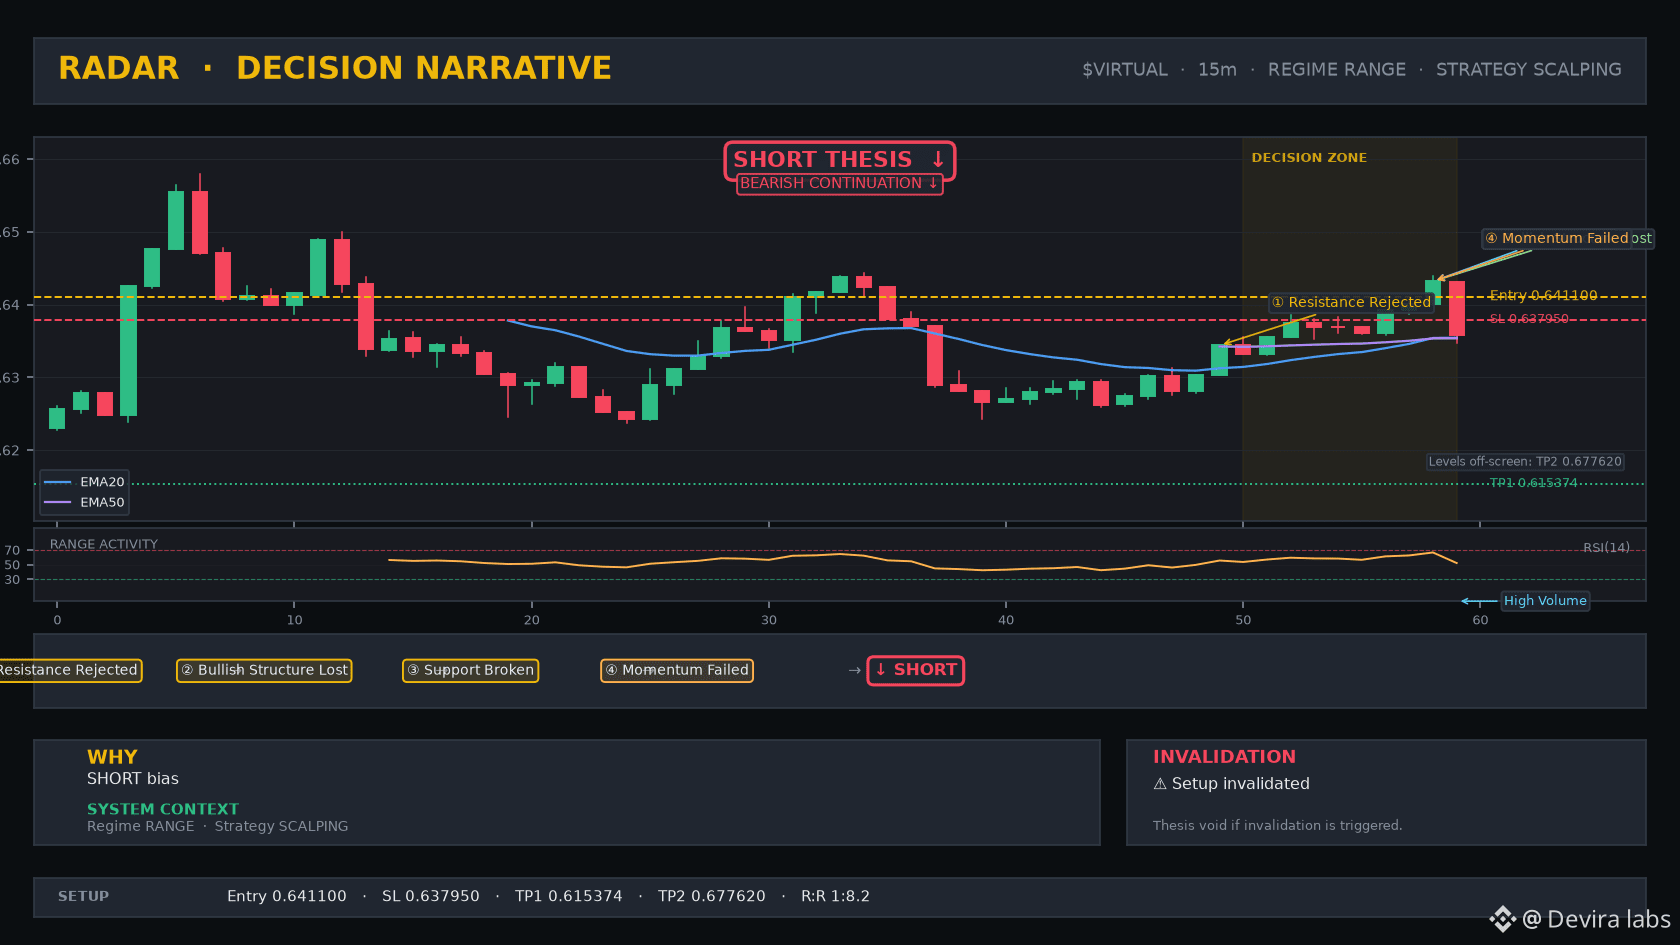Click the RANGE ACTIVITY label
This screenshot has height=945, width=1680.
[104, 545]
